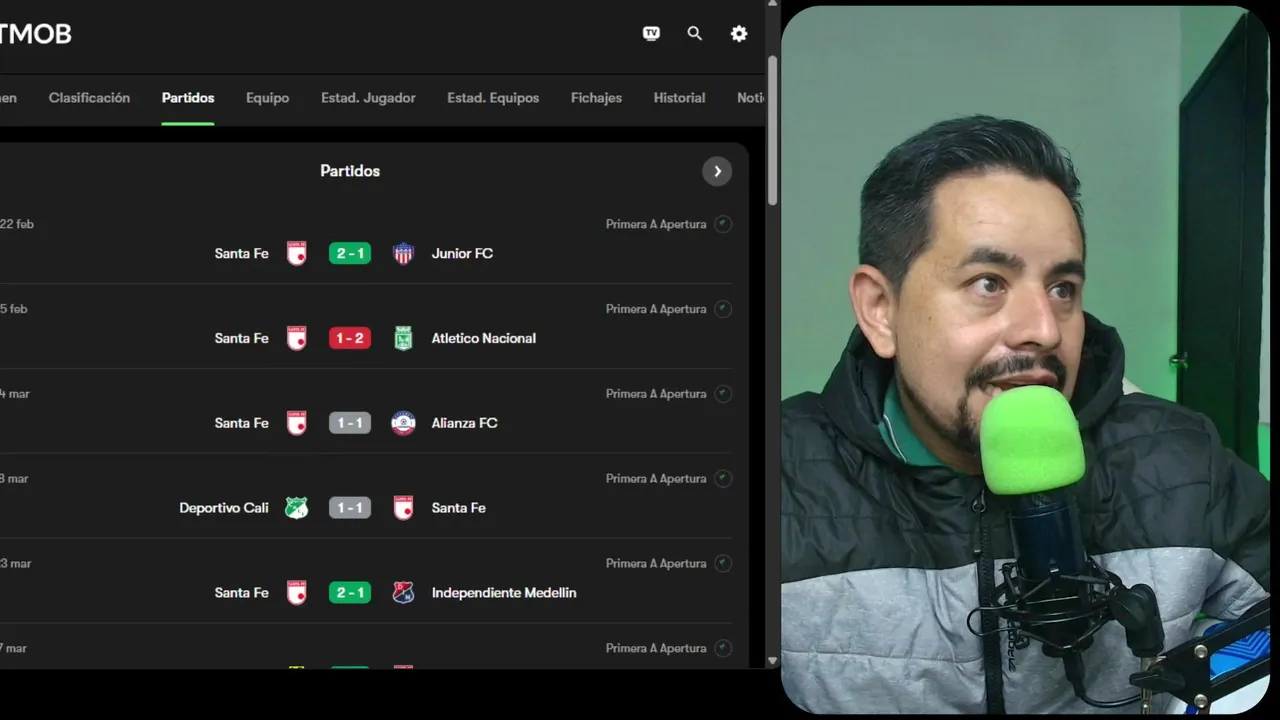Open 1 - 2 score versus Atletico Nacional
The image size is (1280, 720).
(x=350, y=339)
